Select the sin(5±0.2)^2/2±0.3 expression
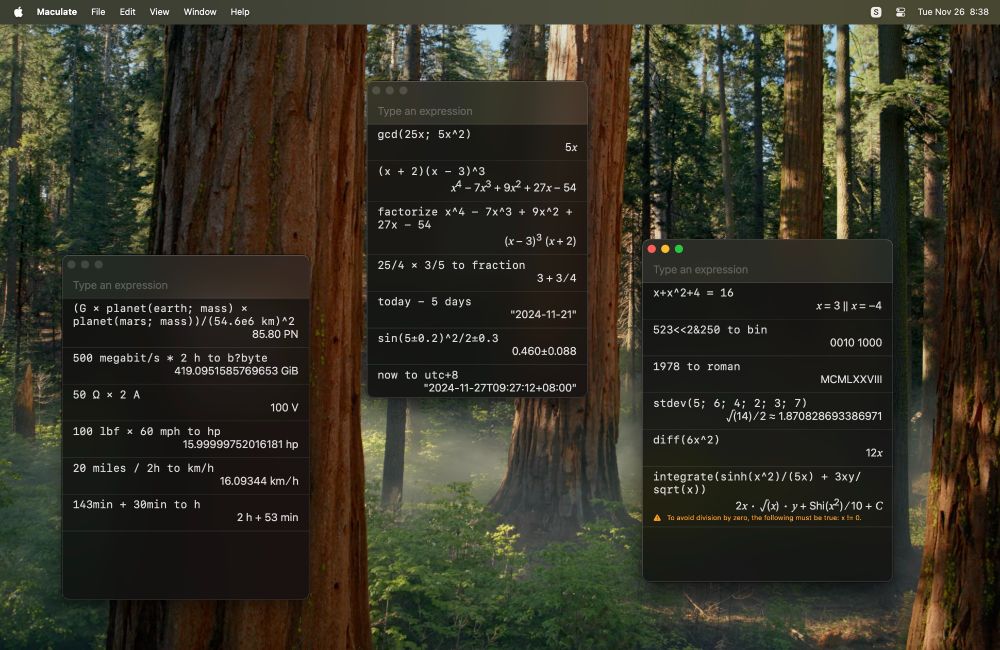Viewport: 1000px width, 650px height. coord(438,338)
